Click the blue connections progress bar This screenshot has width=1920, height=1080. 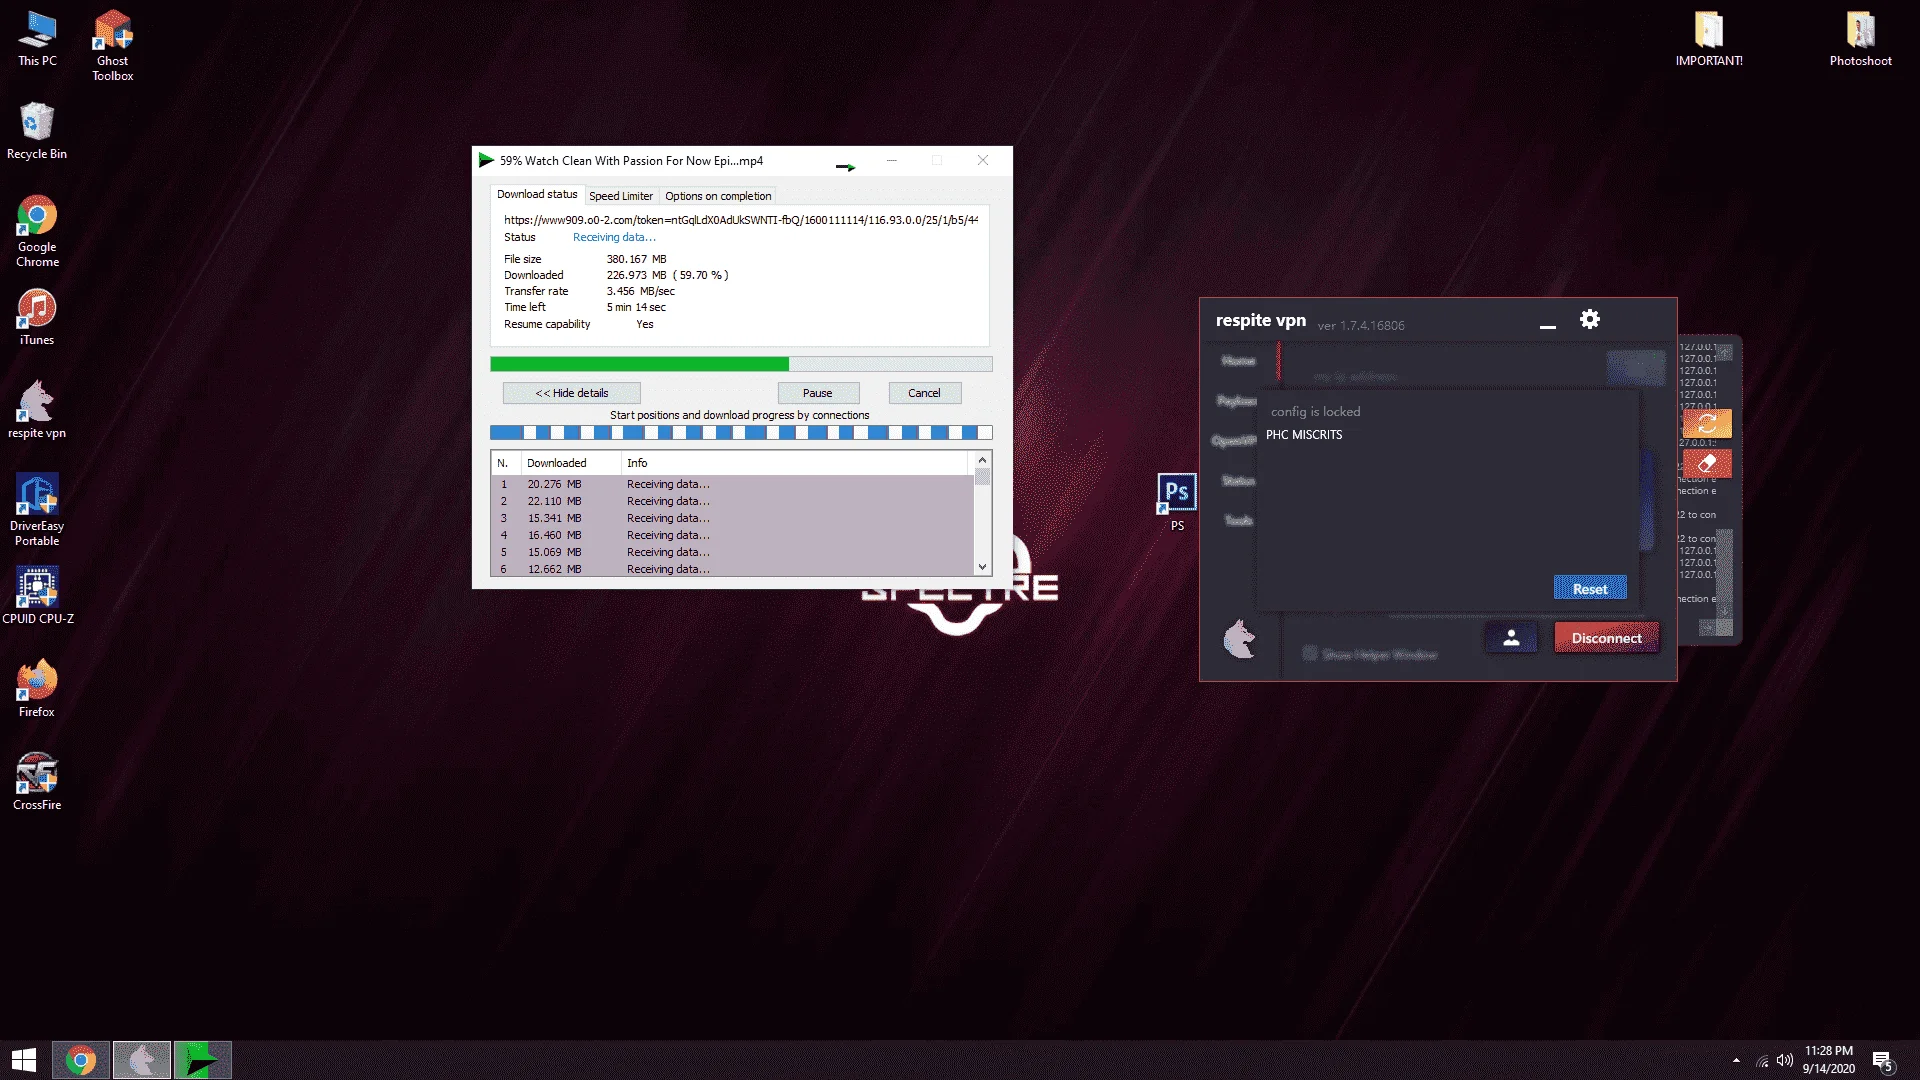point(741,433)
